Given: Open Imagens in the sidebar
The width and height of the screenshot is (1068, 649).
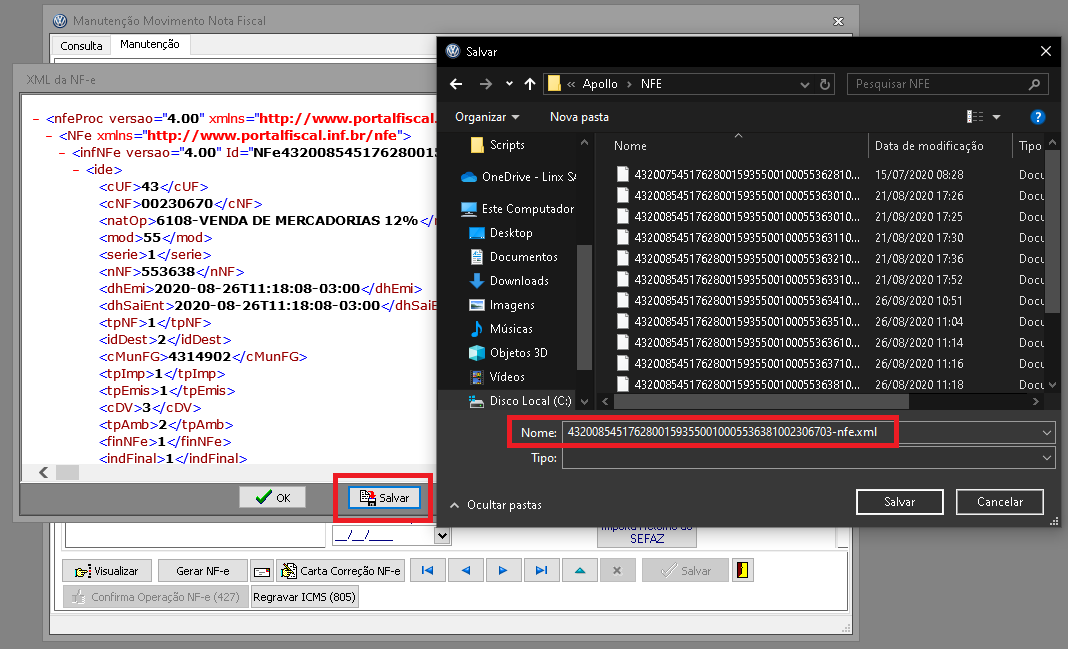Looking at the screenshot, I should point(503,305).
